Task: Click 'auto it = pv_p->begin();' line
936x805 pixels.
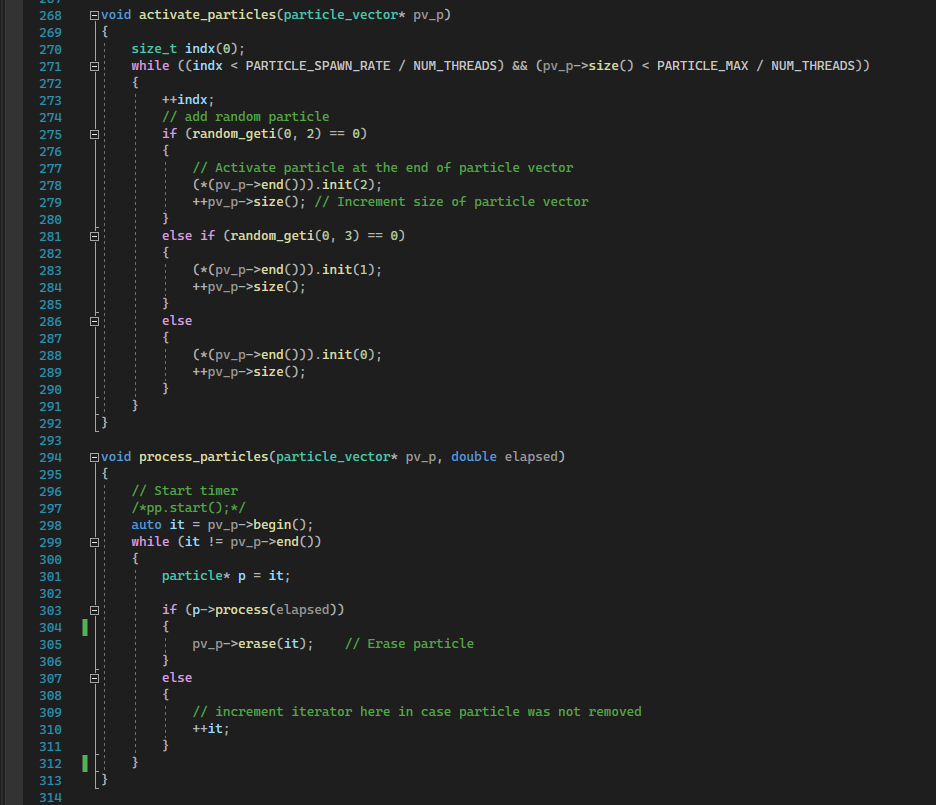Action: [x=222, y=525]
